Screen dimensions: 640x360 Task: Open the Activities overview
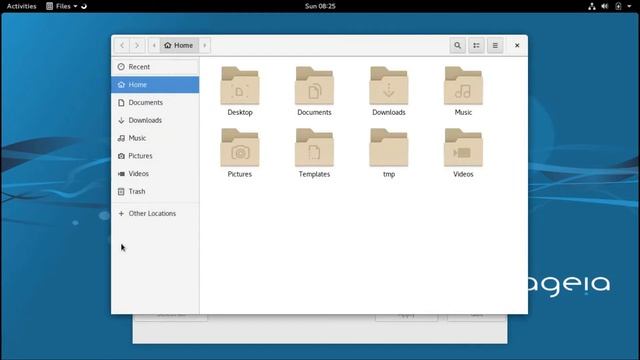[22, 6]
